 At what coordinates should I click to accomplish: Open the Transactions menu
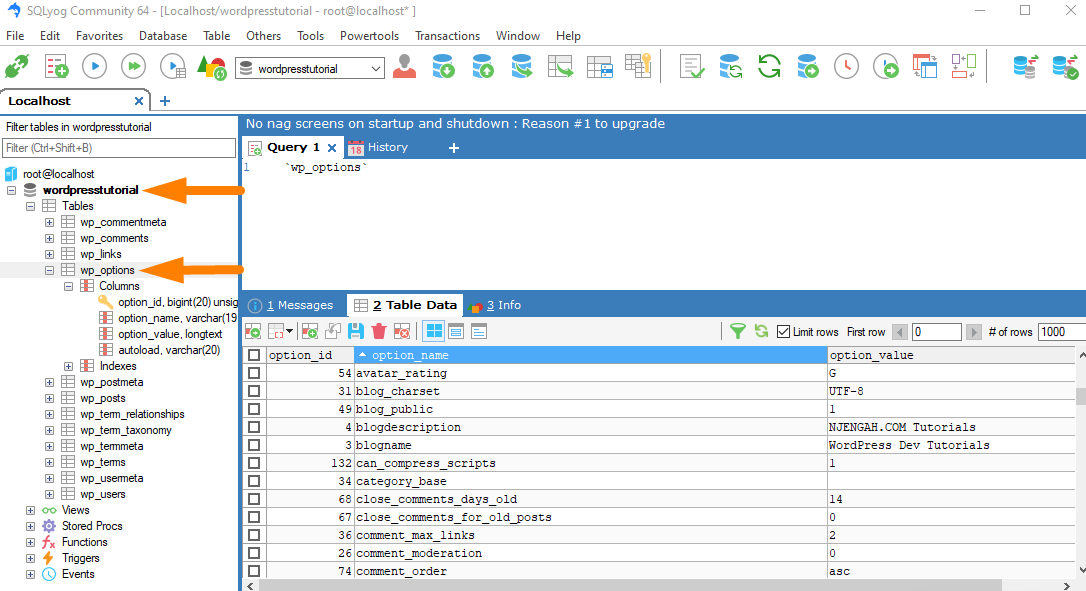point(447,35)
